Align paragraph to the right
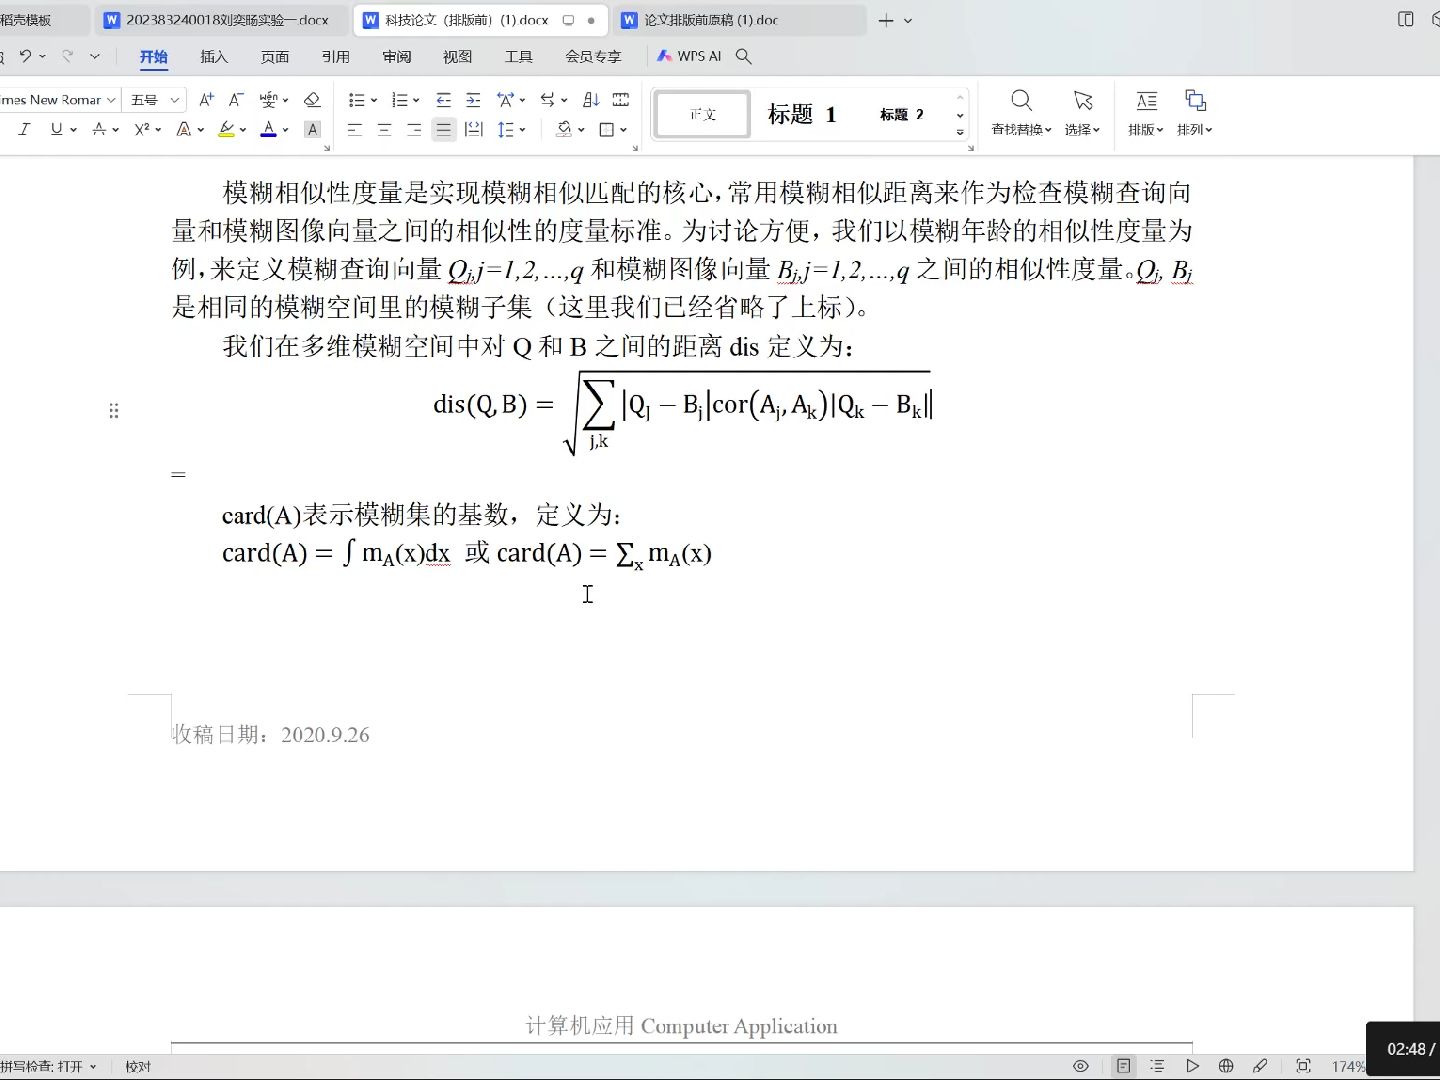This screenshot has width=1440, height=1080. [x=414, y=129]
